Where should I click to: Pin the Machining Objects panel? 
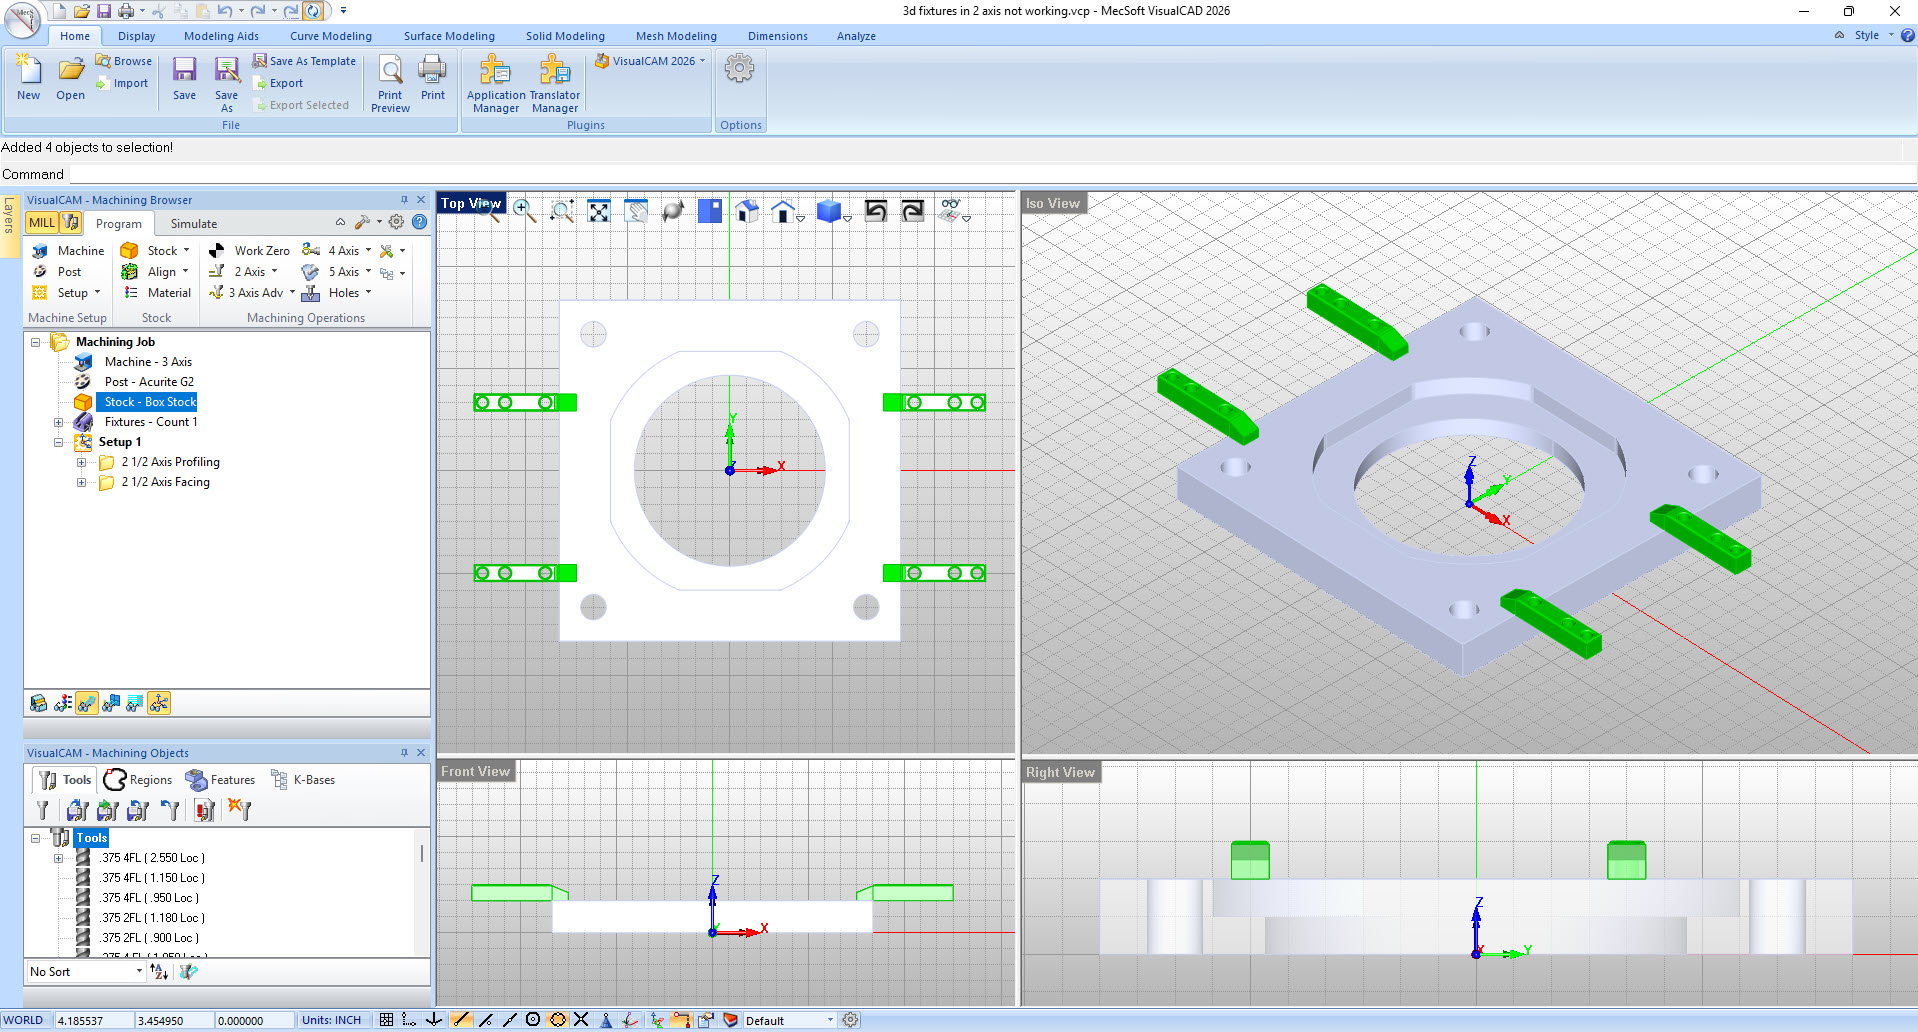[x=404, y=752]
